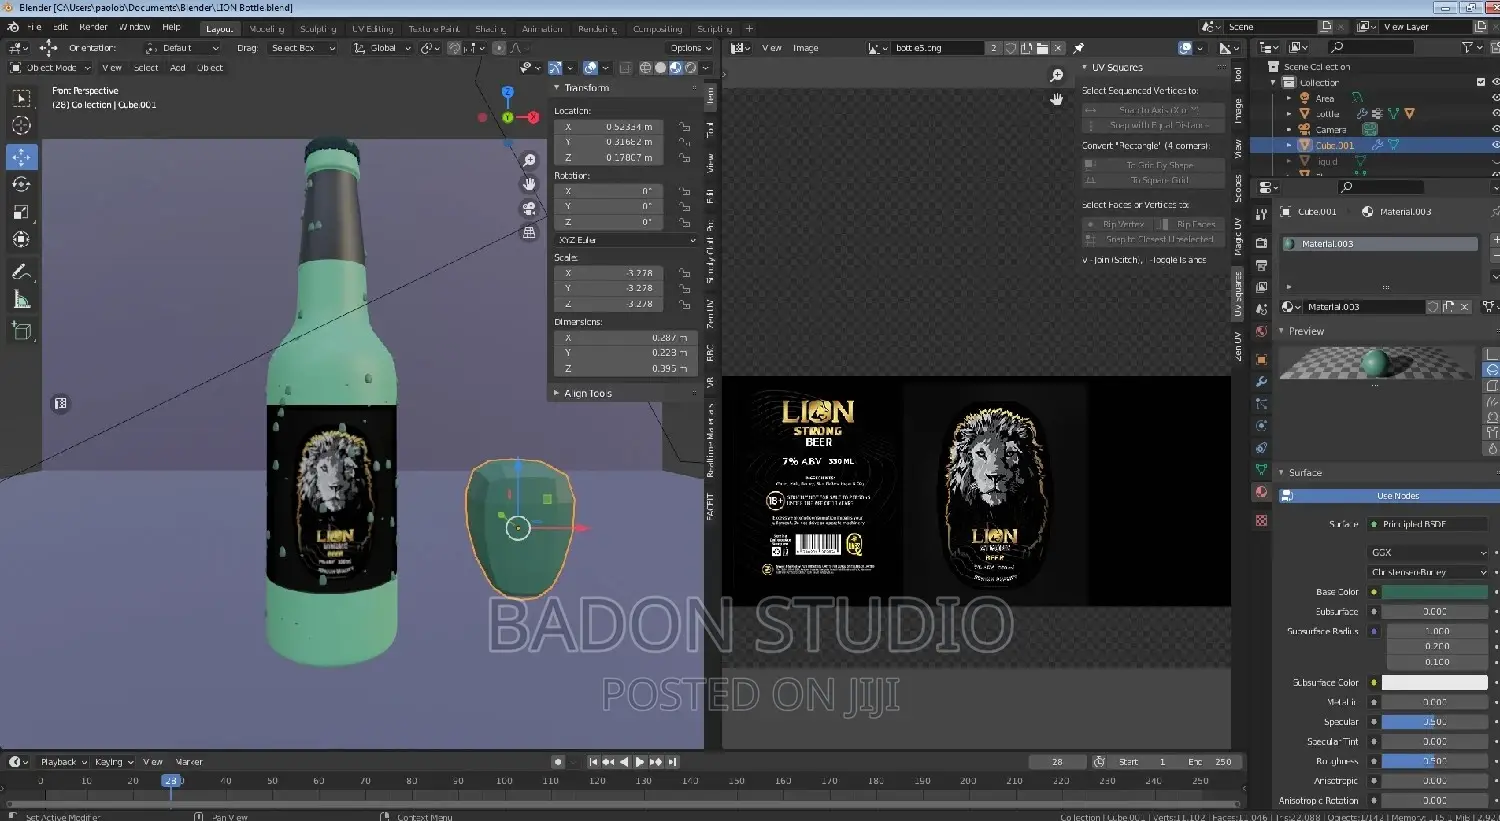Switch to the Sculpting workspace tab
Screen dimensions: 1500x821
[x=318, y=29]
